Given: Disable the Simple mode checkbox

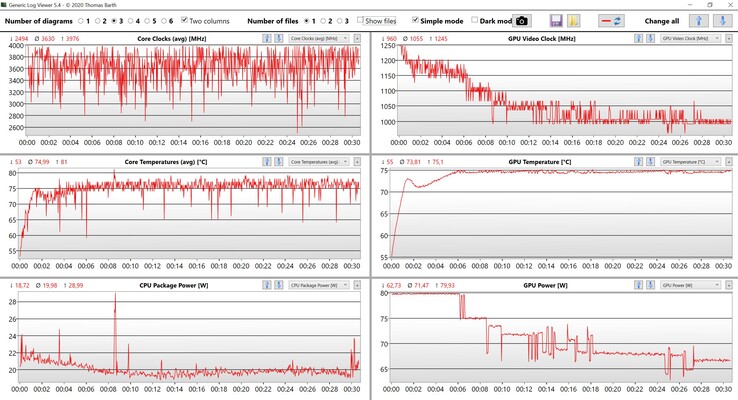Looking at the screenshot, I should click(415, 20).
